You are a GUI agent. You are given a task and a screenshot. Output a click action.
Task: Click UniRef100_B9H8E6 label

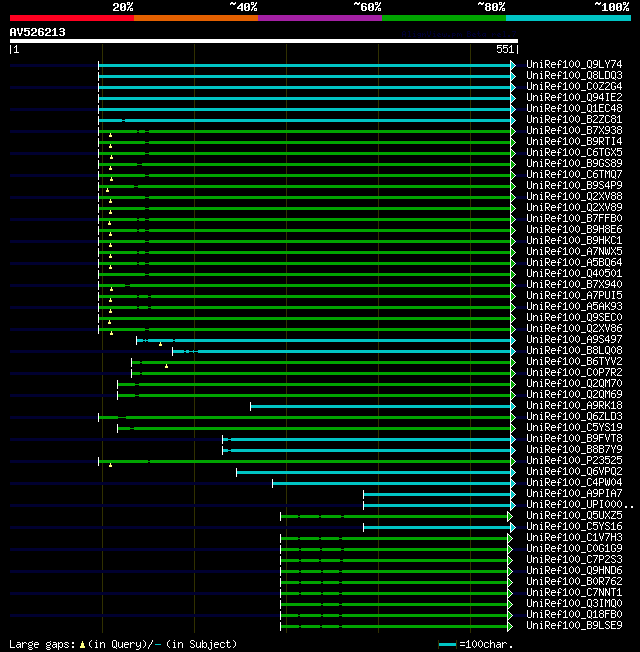pyautogui.click(x=574, y=230)
